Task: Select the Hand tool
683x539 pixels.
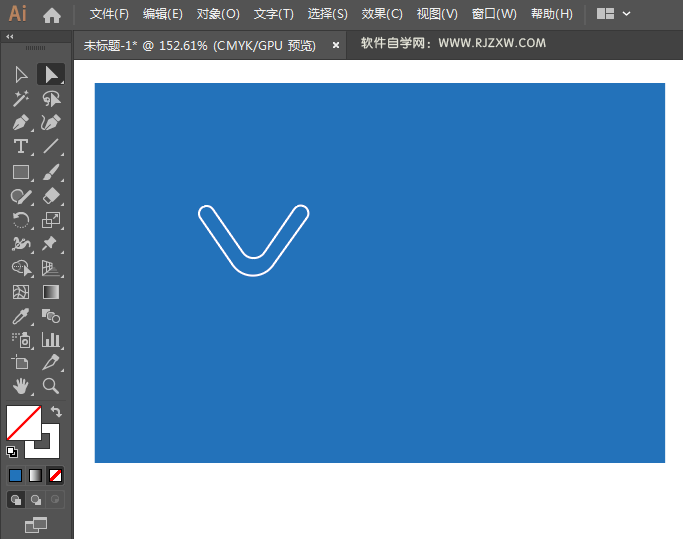Action: tap(21, 386)
